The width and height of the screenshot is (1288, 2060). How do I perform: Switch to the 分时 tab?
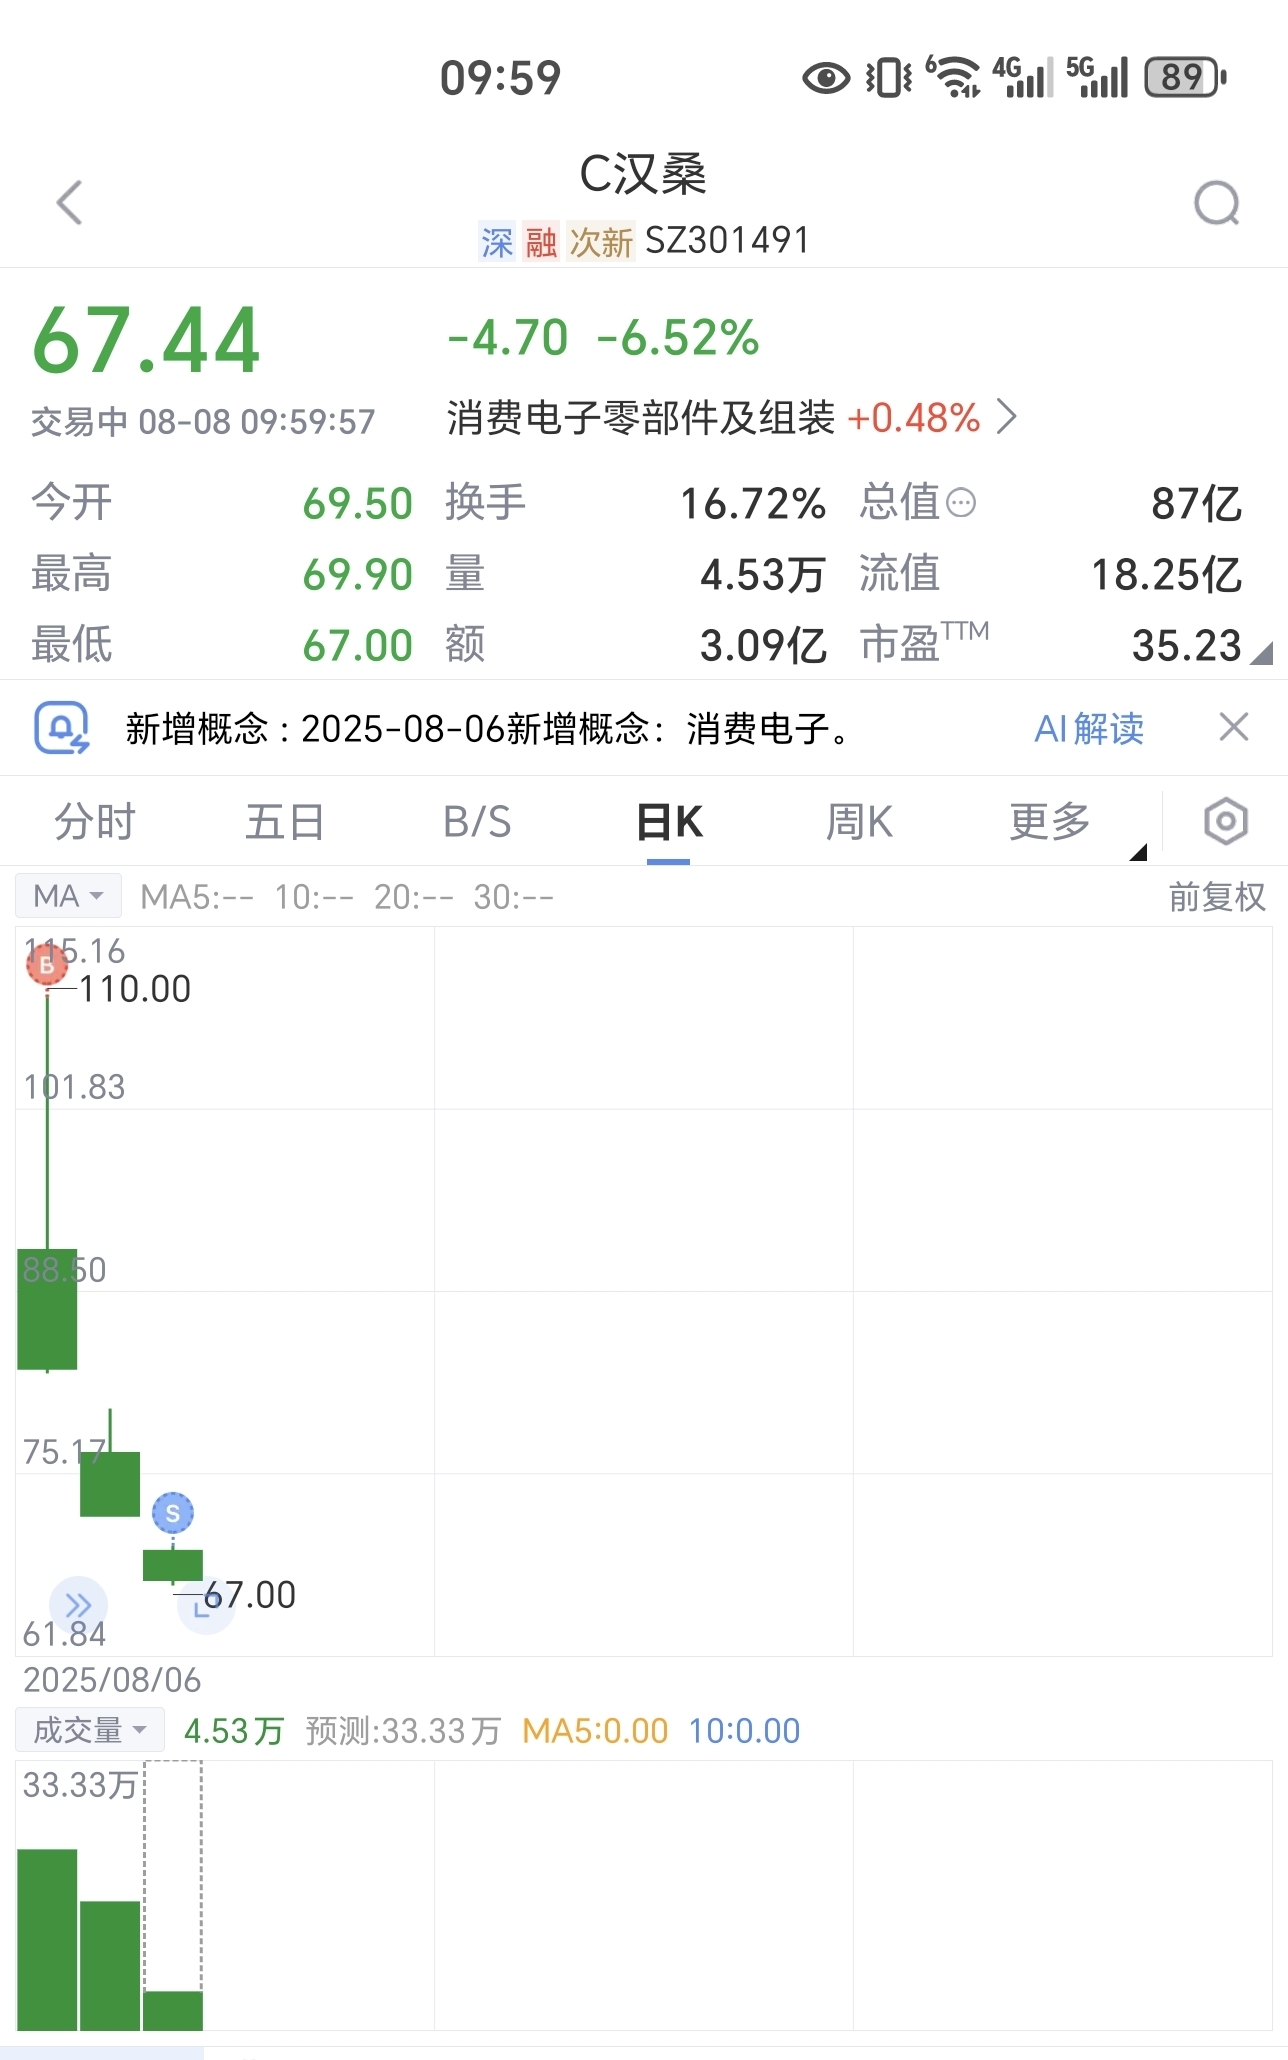point(95,822)
